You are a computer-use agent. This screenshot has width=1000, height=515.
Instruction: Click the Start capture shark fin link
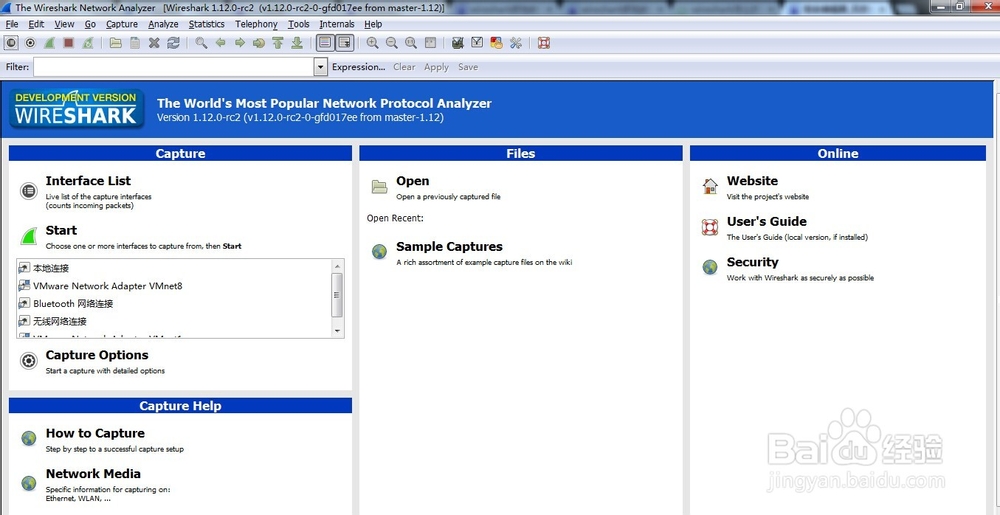pos(61,230)
